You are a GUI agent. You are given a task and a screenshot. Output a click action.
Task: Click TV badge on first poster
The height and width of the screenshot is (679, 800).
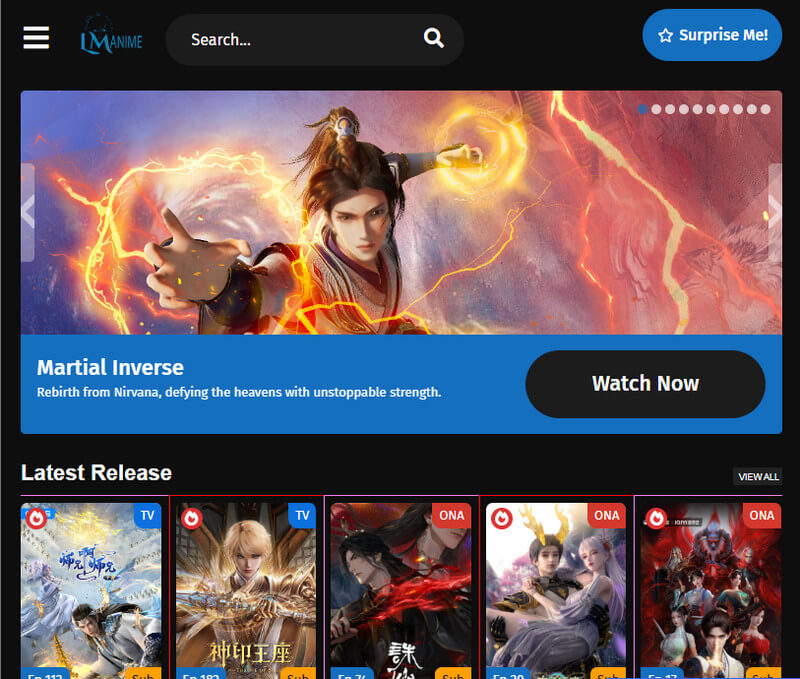(147, 515)
